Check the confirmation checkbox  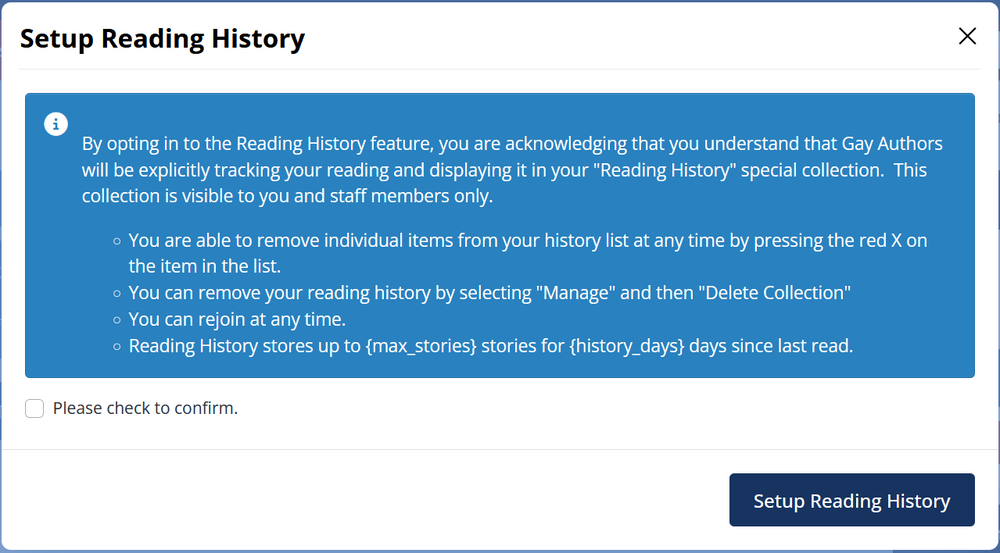click(x=34, y=408)
